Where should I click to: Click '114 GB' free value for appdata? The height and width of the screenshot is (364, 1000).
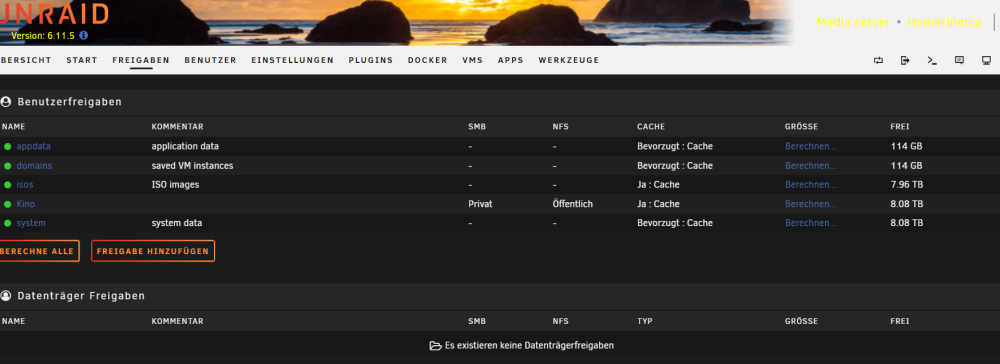906,147
